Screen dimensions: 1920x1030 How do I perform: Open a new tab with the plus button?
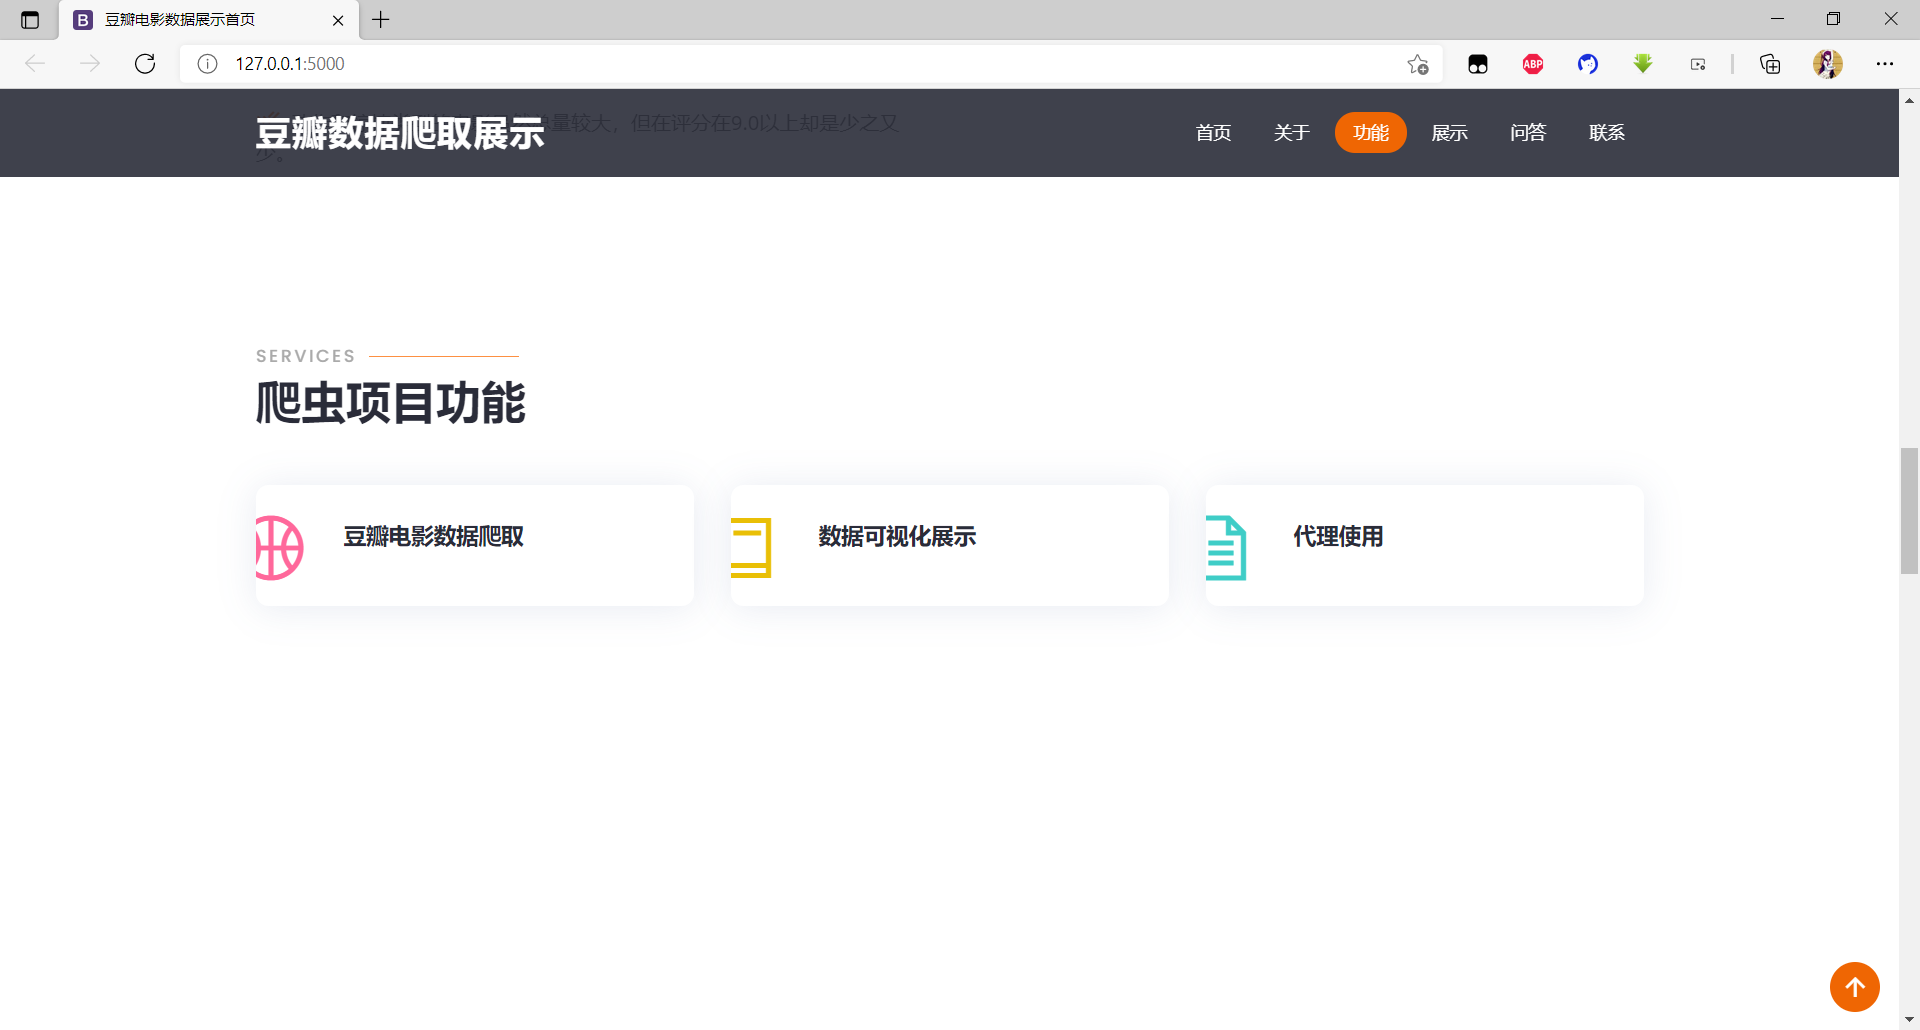[381, 20]
